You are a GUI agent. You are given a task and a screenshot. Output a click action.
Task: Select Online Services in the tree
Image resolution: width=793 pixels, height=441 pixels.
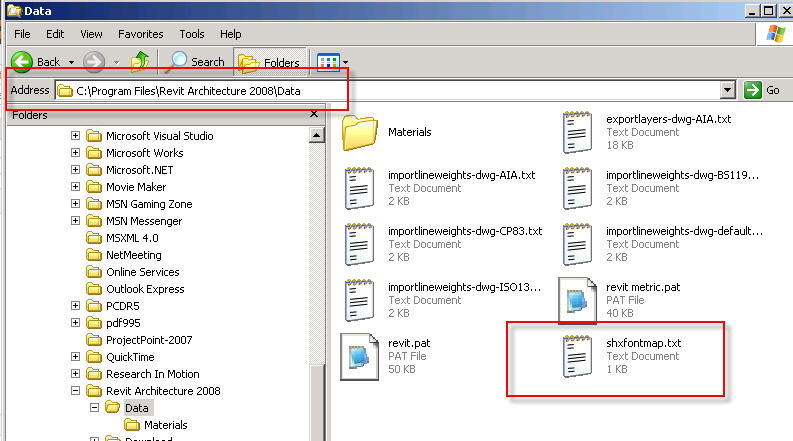coord(143,272)
